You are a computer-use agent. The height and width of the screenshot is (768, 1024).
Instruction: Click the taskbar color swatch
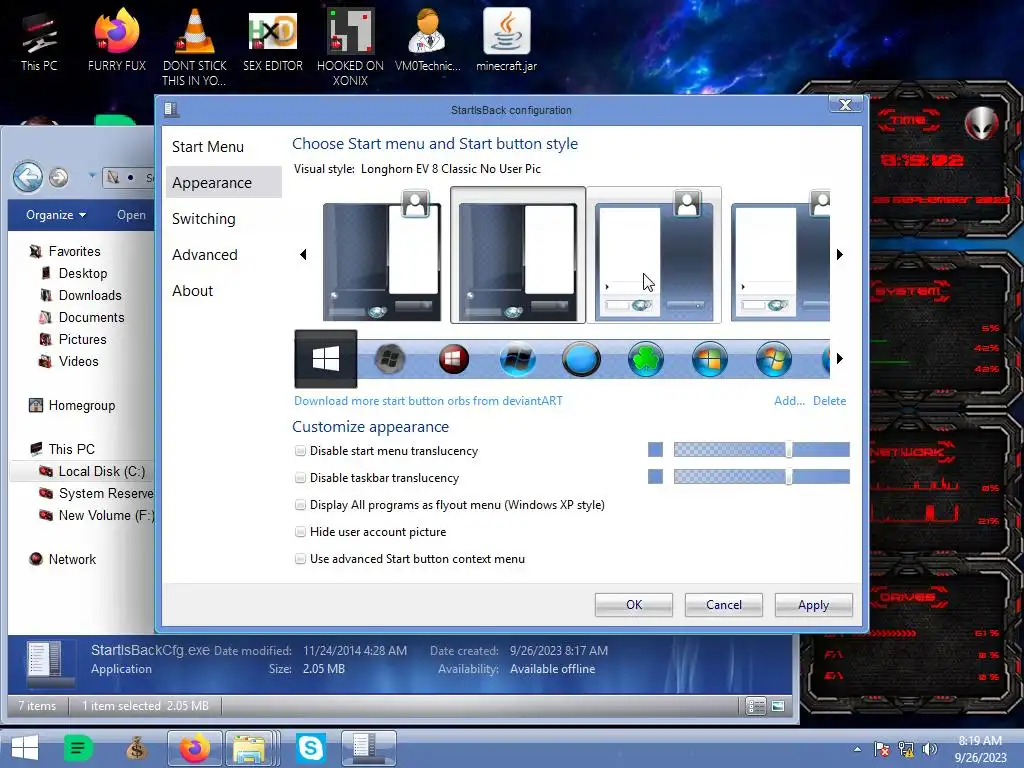coord(655,477)
